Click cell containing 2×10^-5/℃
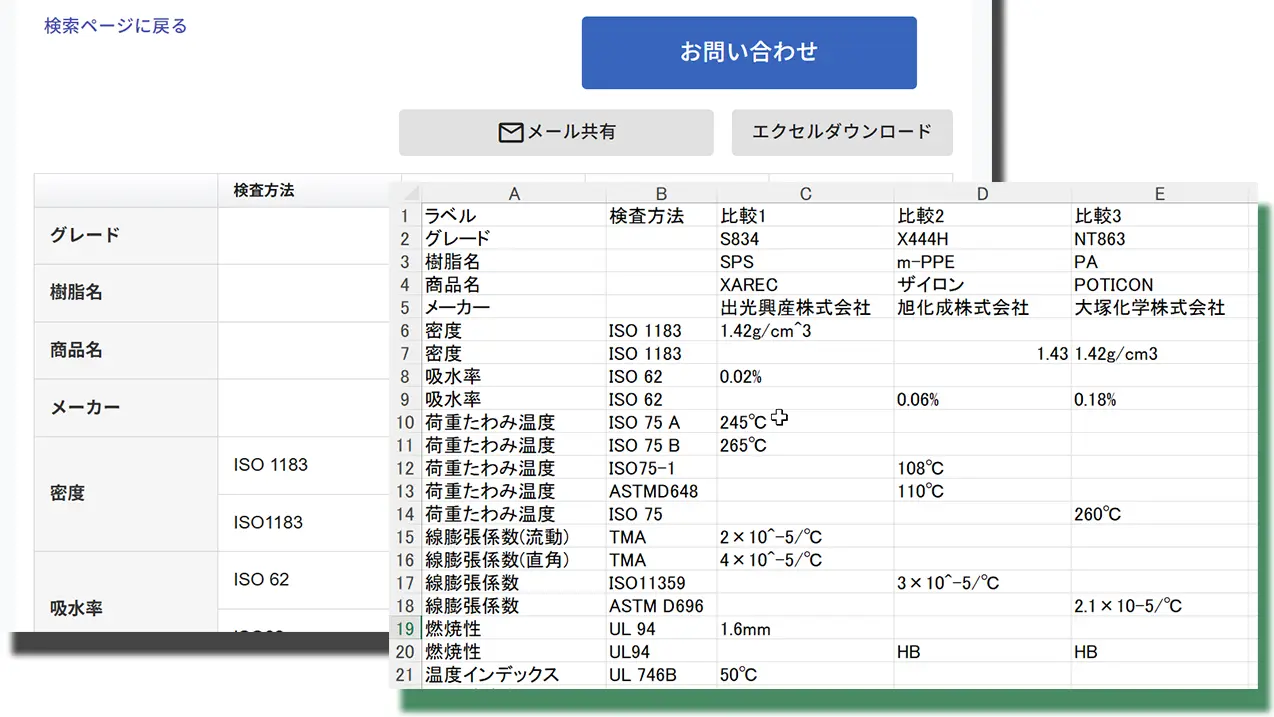The image size is (1274, 717). pos(805,537)
